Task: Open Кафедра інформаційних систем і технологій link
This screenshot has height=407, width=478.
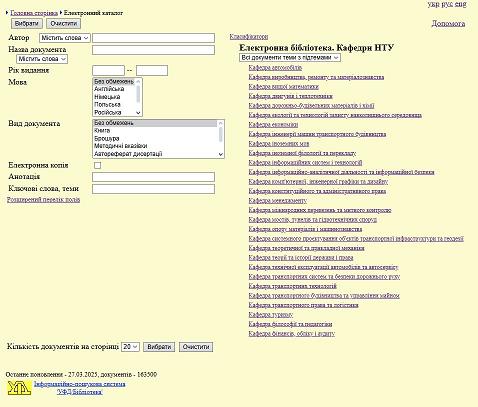Action: (x=305, y=163)
